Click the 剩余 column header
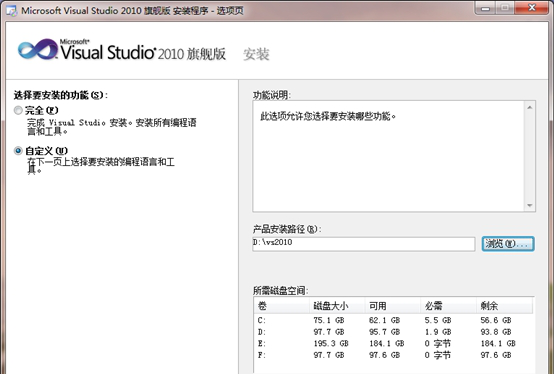The width and height of the screenshot is (554, 388). [x=505, y=306]
